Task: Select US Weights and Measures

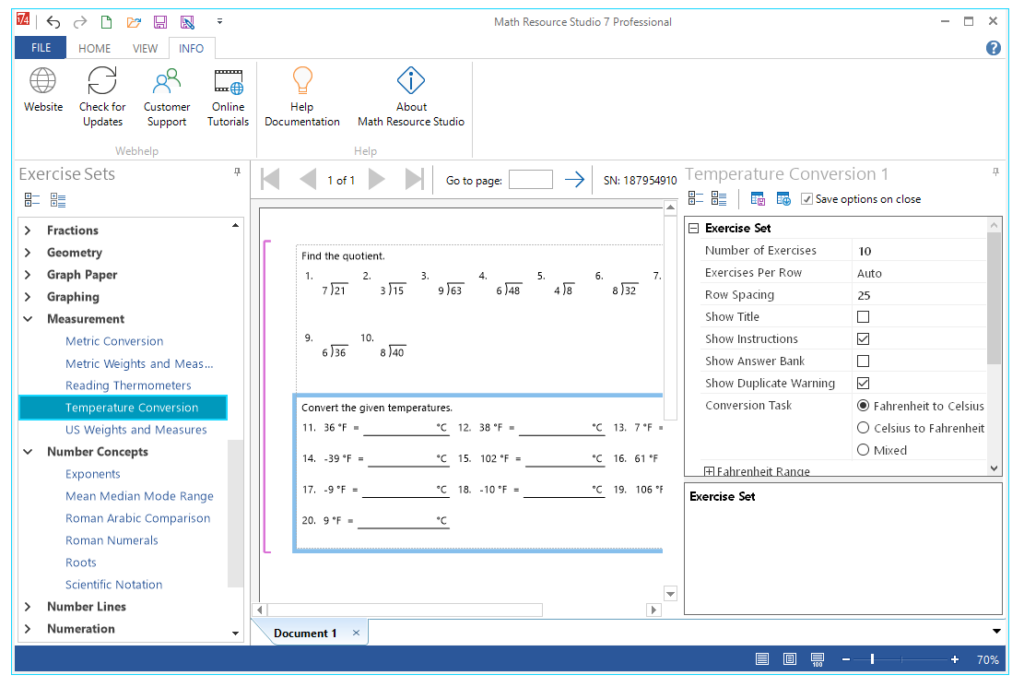Action: [x=136, y=430]
